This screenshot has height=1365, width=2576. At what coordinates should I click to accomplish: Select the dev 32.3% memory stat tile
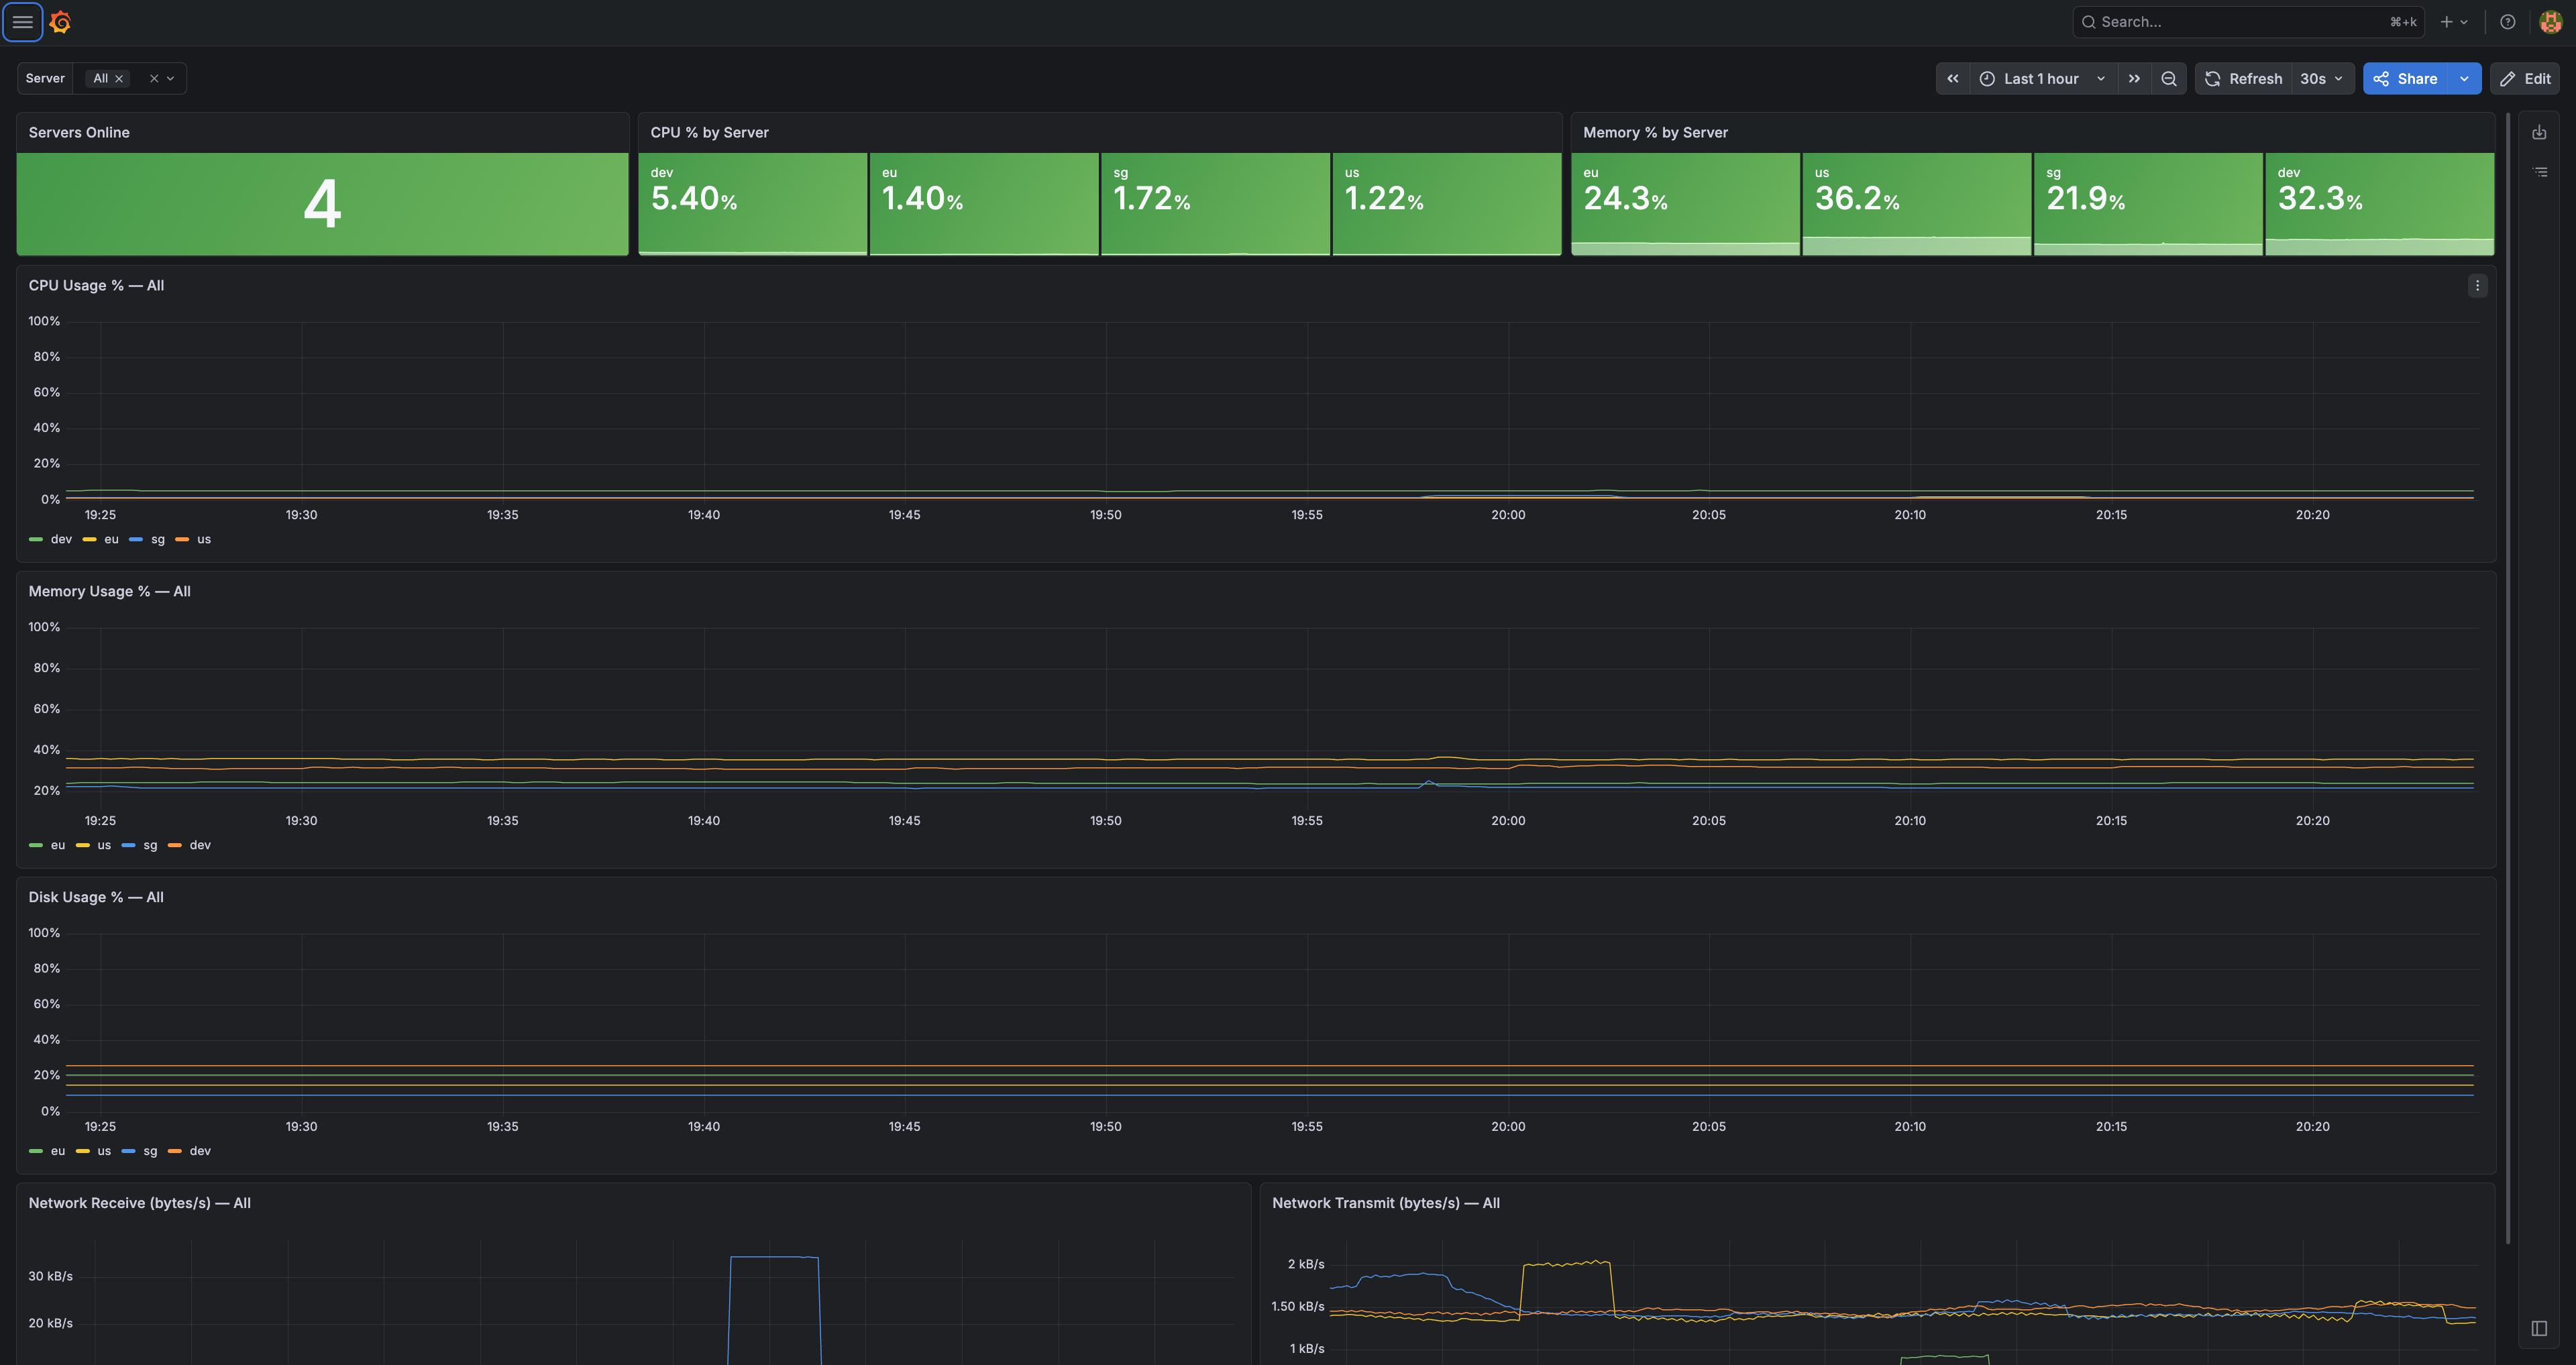[x=2380, y=204]
